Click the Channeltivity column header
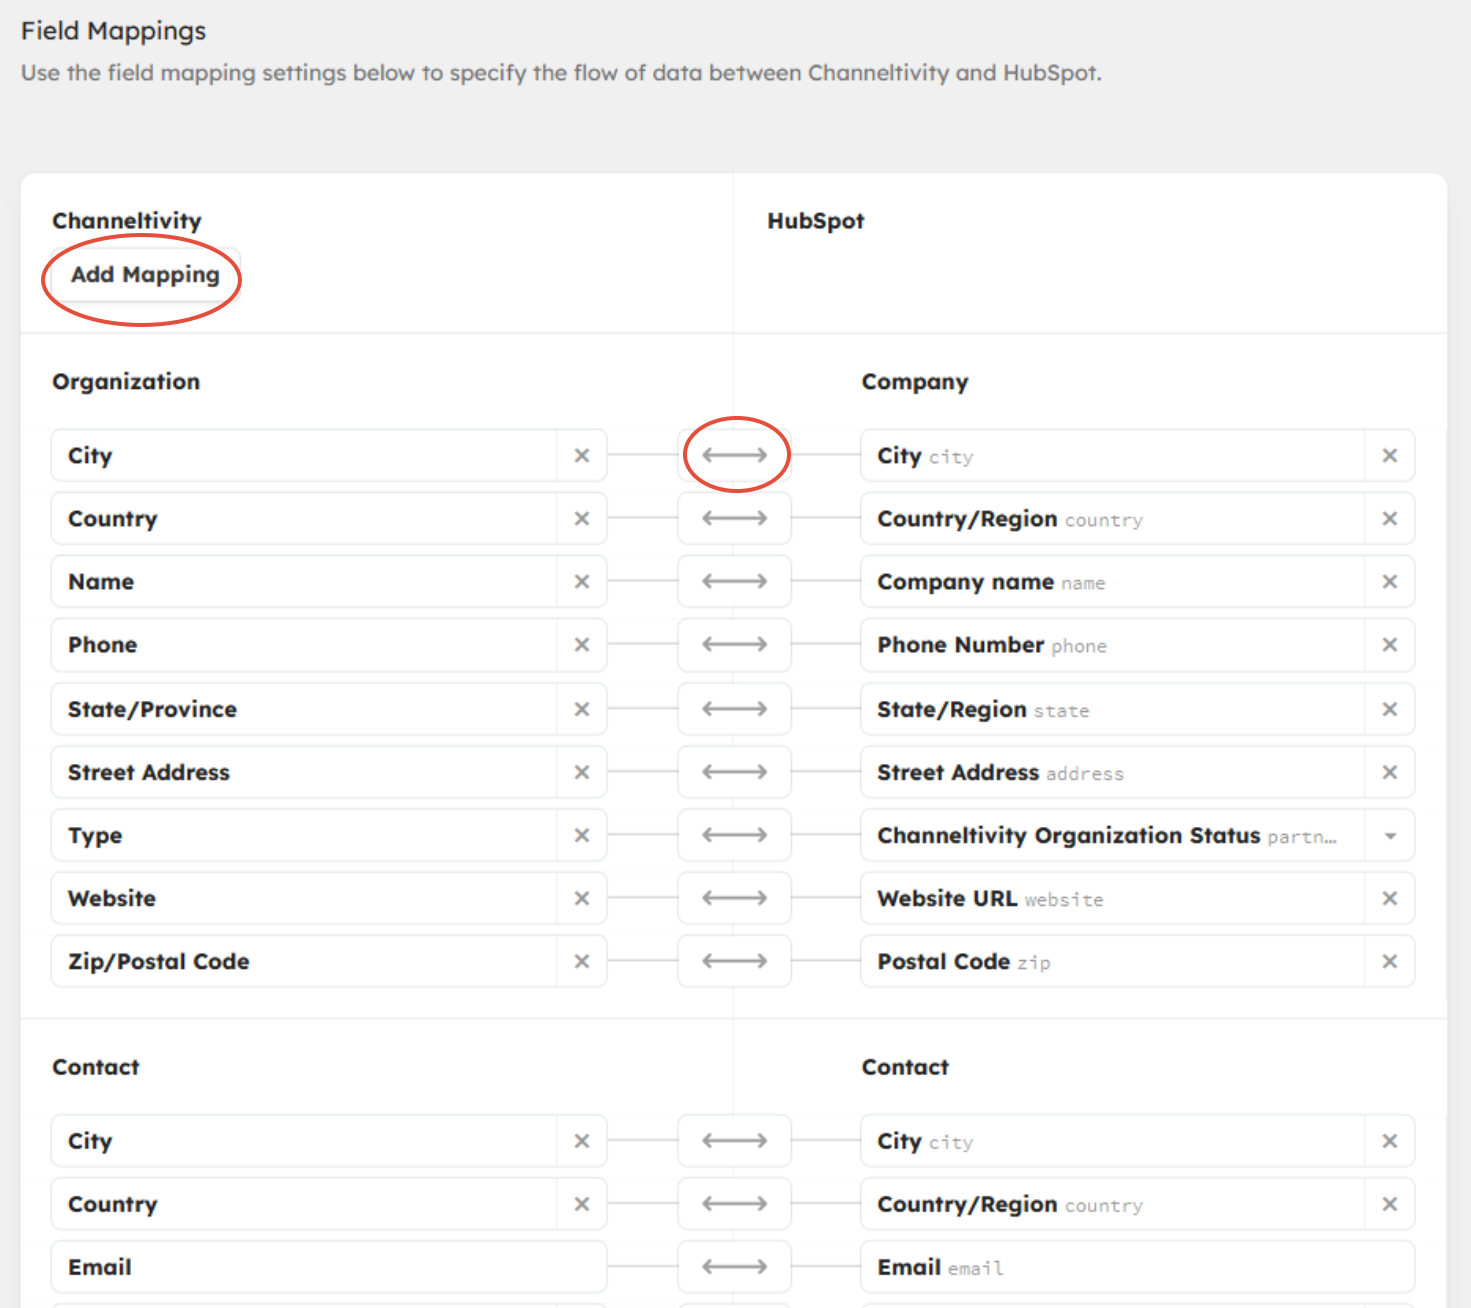Viewport: 1471px width, 1308px height. point(127,221)
